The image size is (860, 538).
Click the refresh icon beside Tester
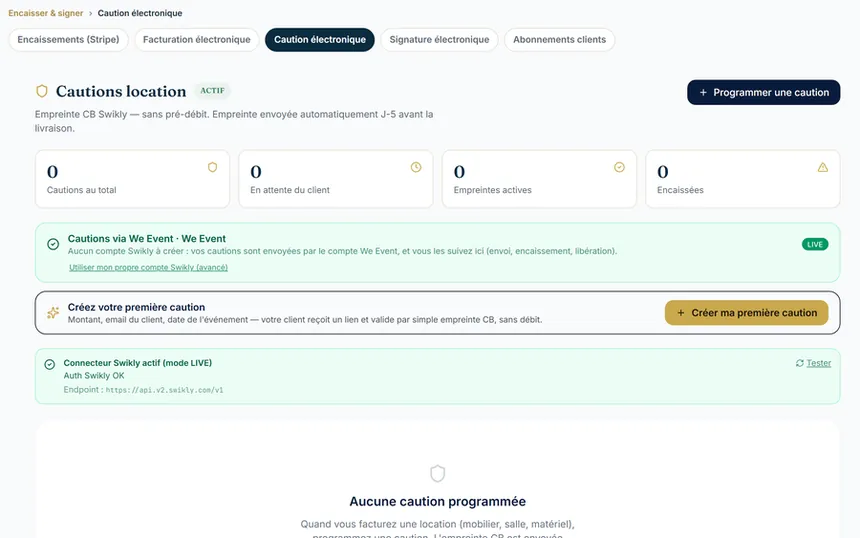click(800, 363)
